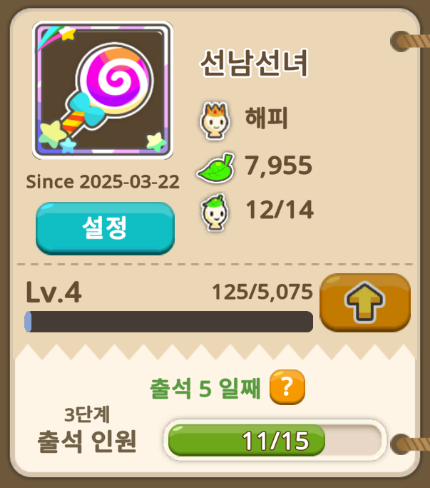430x488 pixels.
Task: Click the 3단계 출석 인원 label
Action: tap(87, 430)
